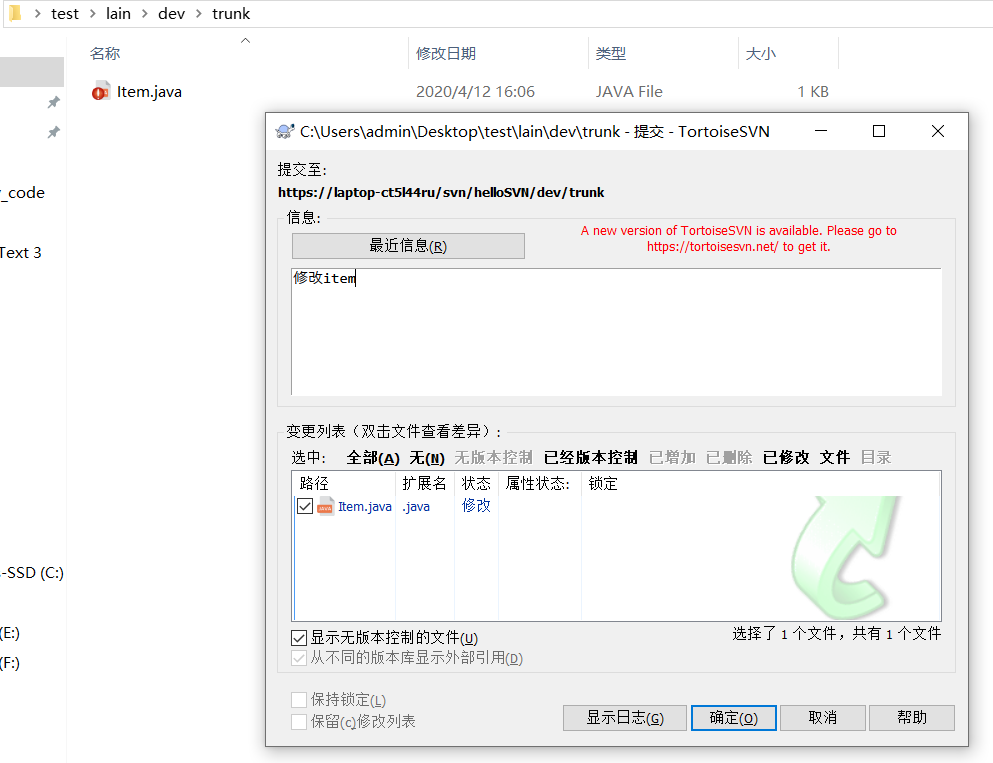Click the TortoiseSVN turtle icon in title bar

285,132
